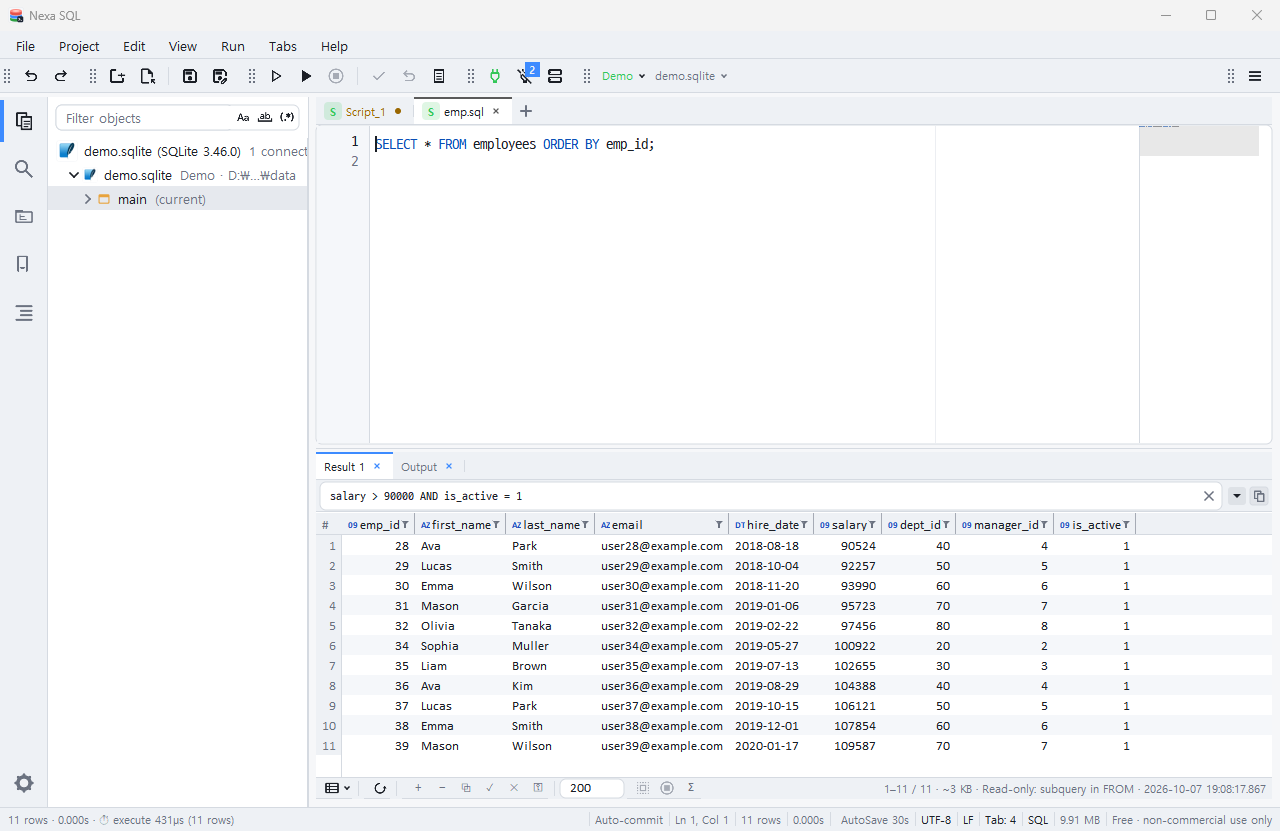This screenshot has width=1280, height=831.
Task: Open a script file from toolbar
Action: [148, 76]
